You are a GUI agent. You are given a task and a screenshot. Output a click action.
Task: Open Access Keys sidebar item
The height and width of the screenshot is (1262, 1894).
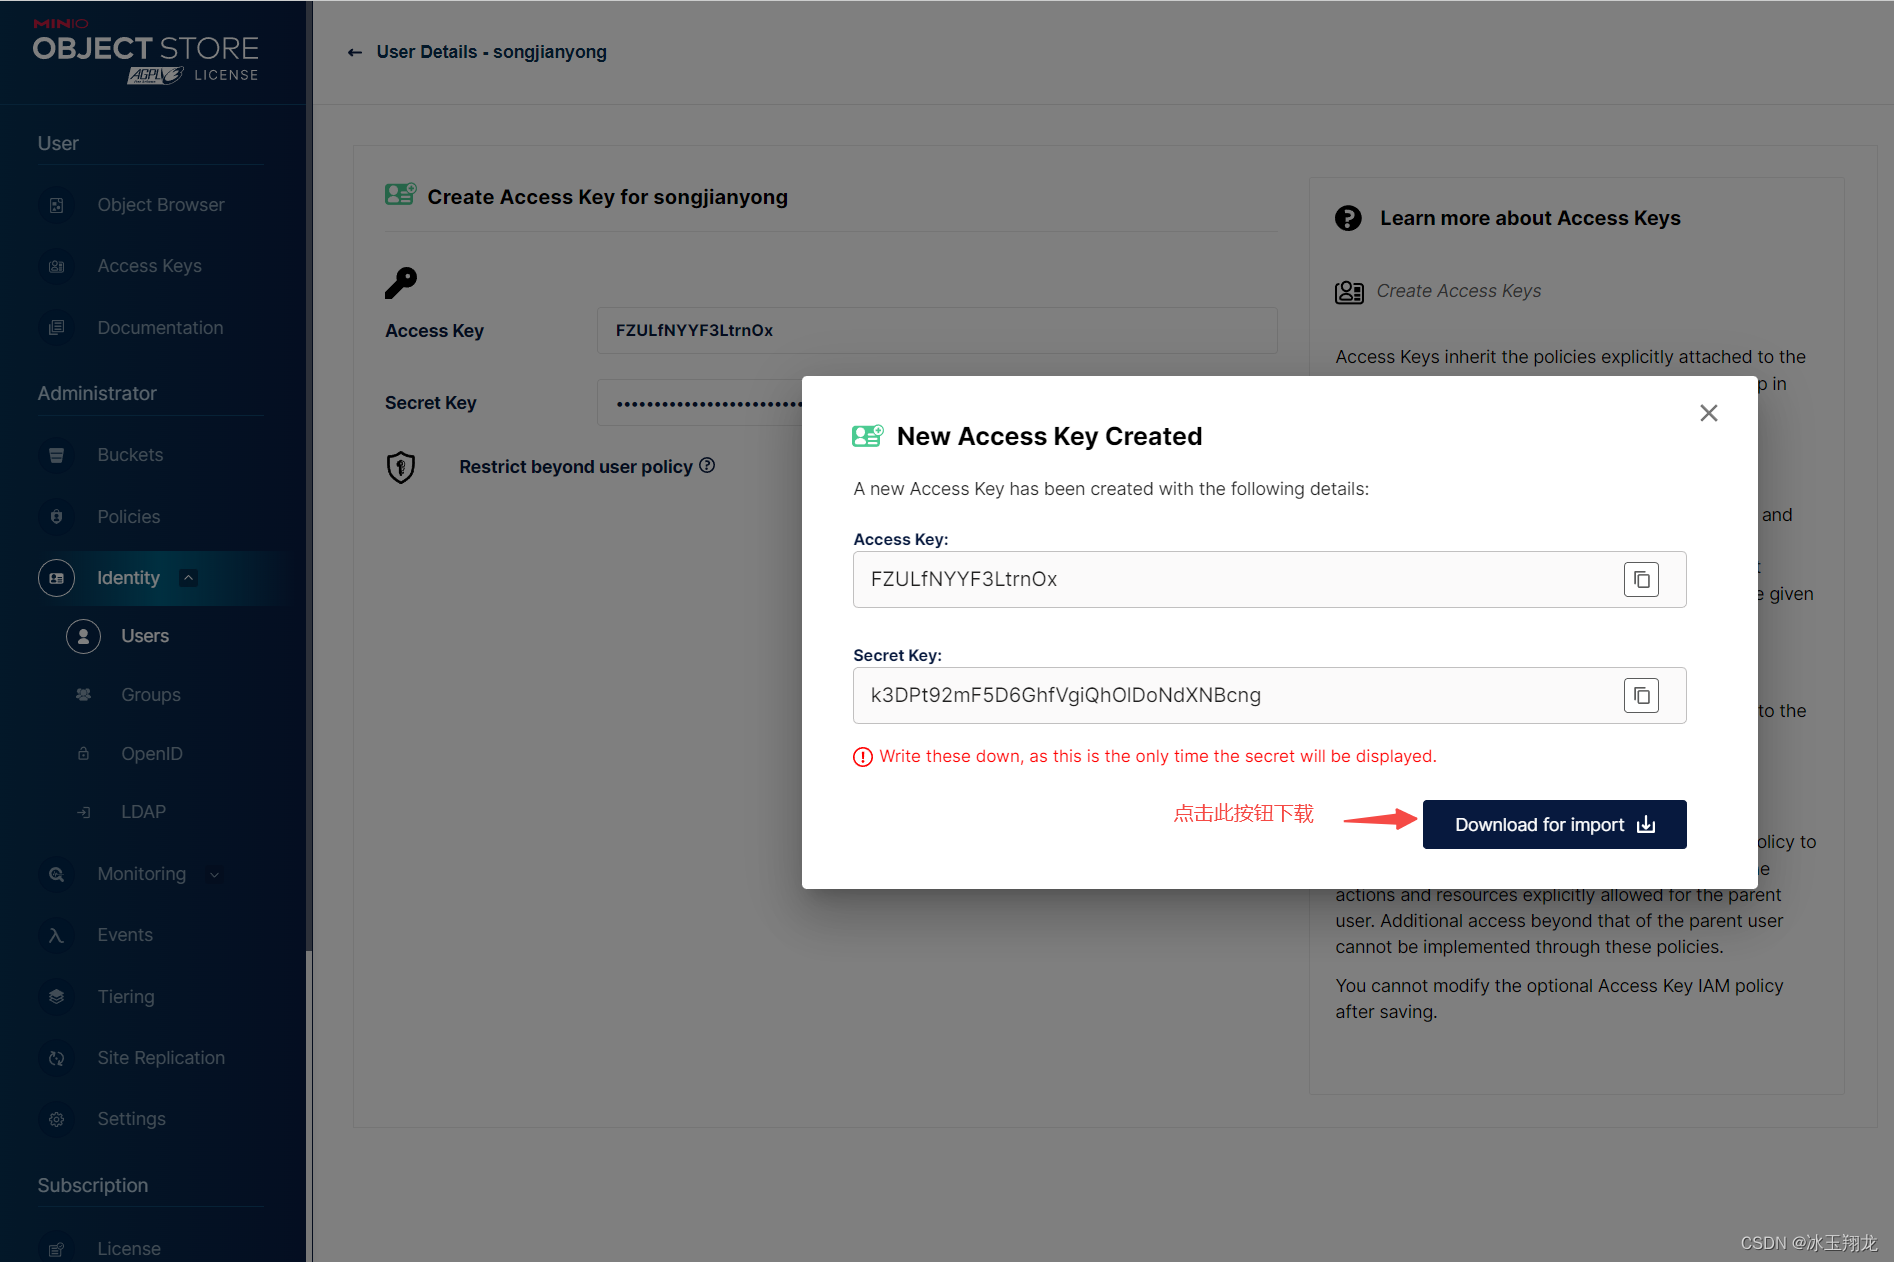[151, 266]
